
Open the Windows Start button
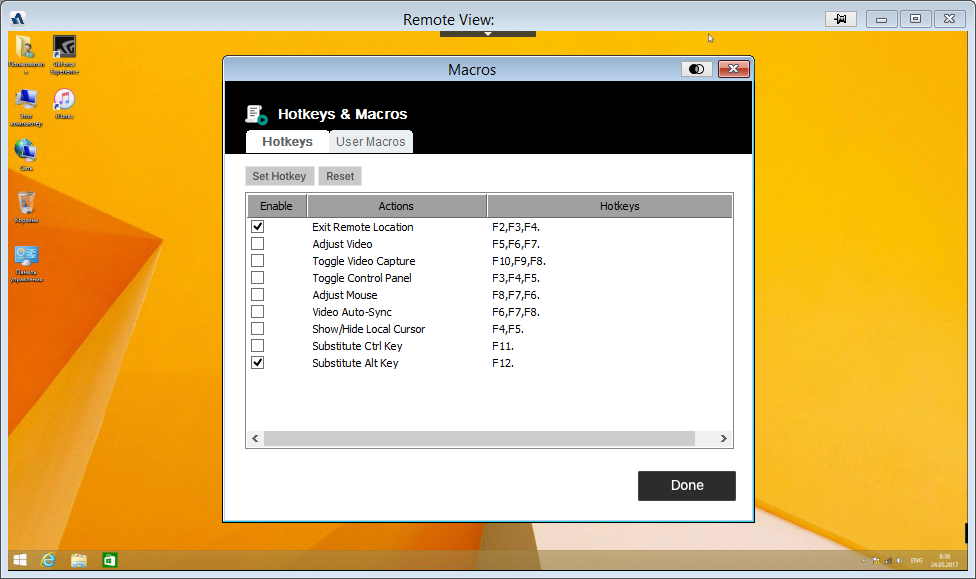pos(20,560)
